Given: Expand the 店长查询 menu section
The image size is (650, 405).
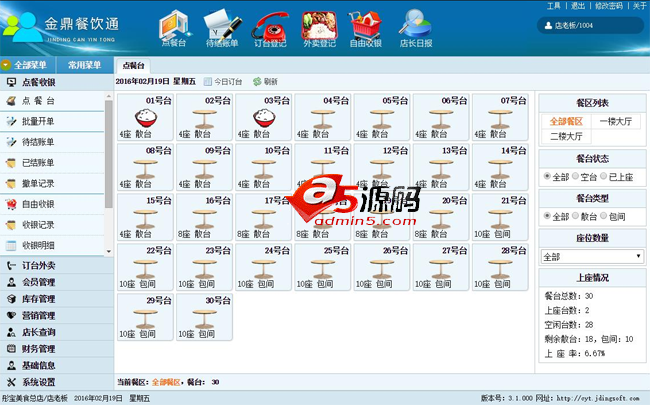Looking at the screenshot, I should tap(57, 332).
